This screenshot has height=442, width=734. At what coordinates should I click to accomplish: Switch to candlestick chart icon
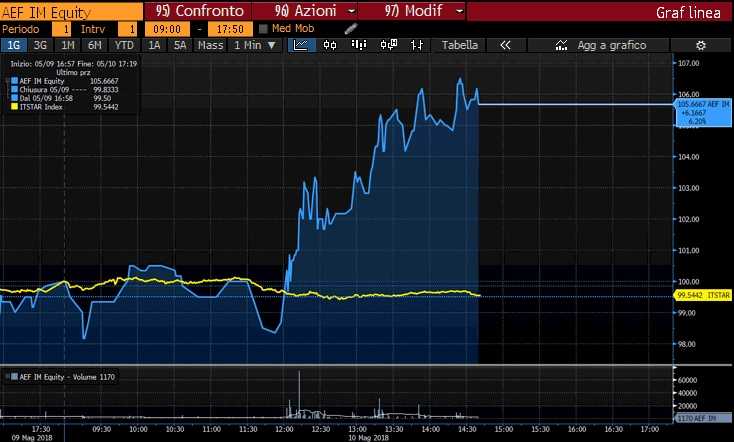pyautogui.click(x=330, y=45)
